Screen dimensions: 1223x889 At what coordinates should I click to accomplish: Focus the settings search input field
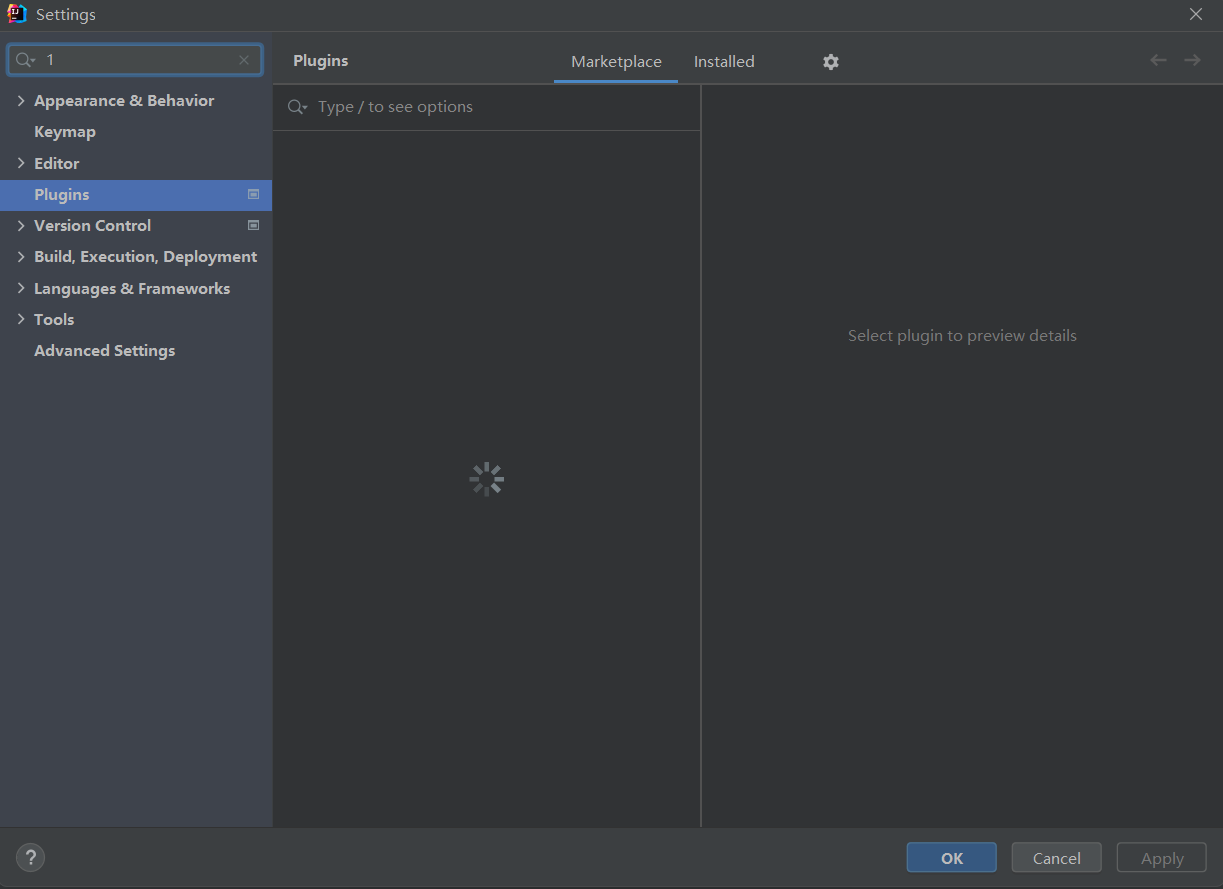tap(135, 60)
